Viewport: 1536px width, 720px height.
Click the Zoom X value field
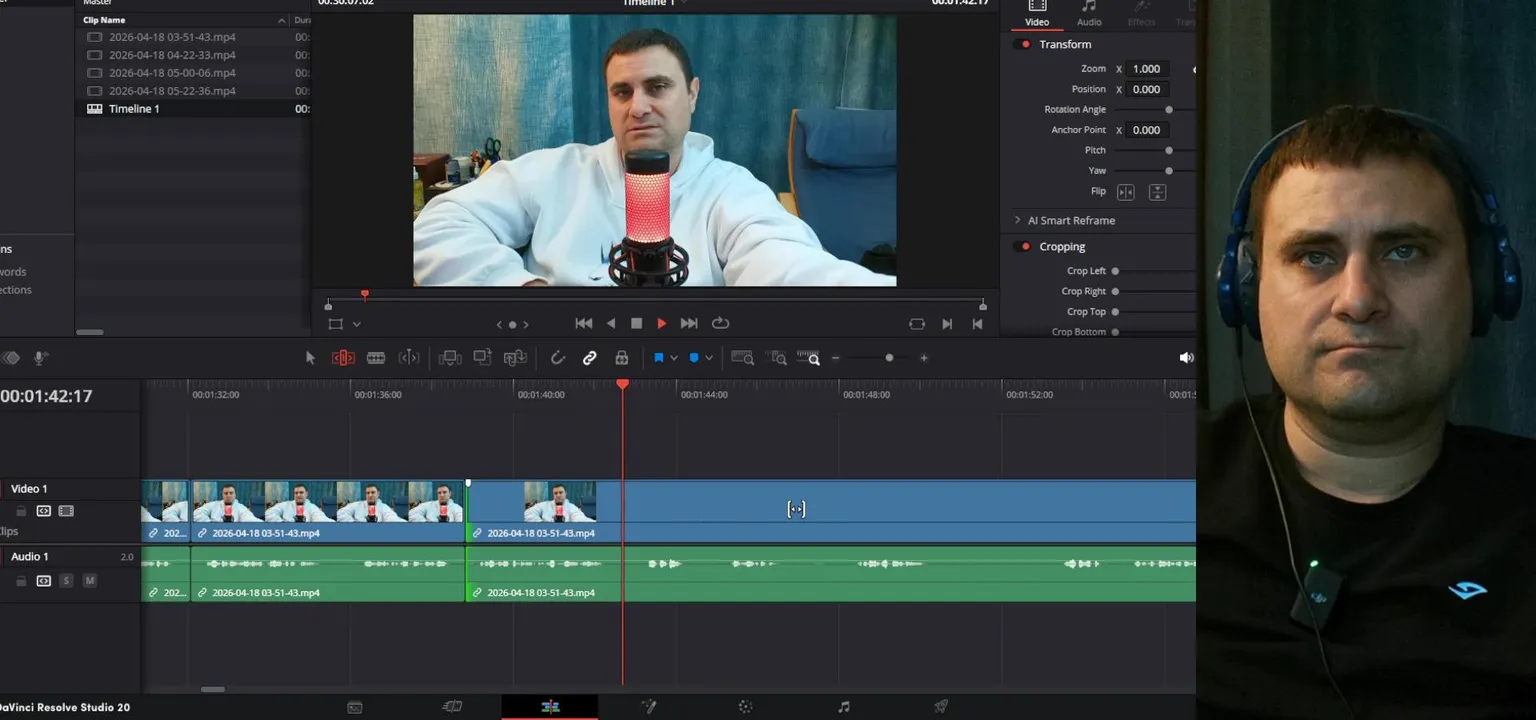(x=1148, y=69)
